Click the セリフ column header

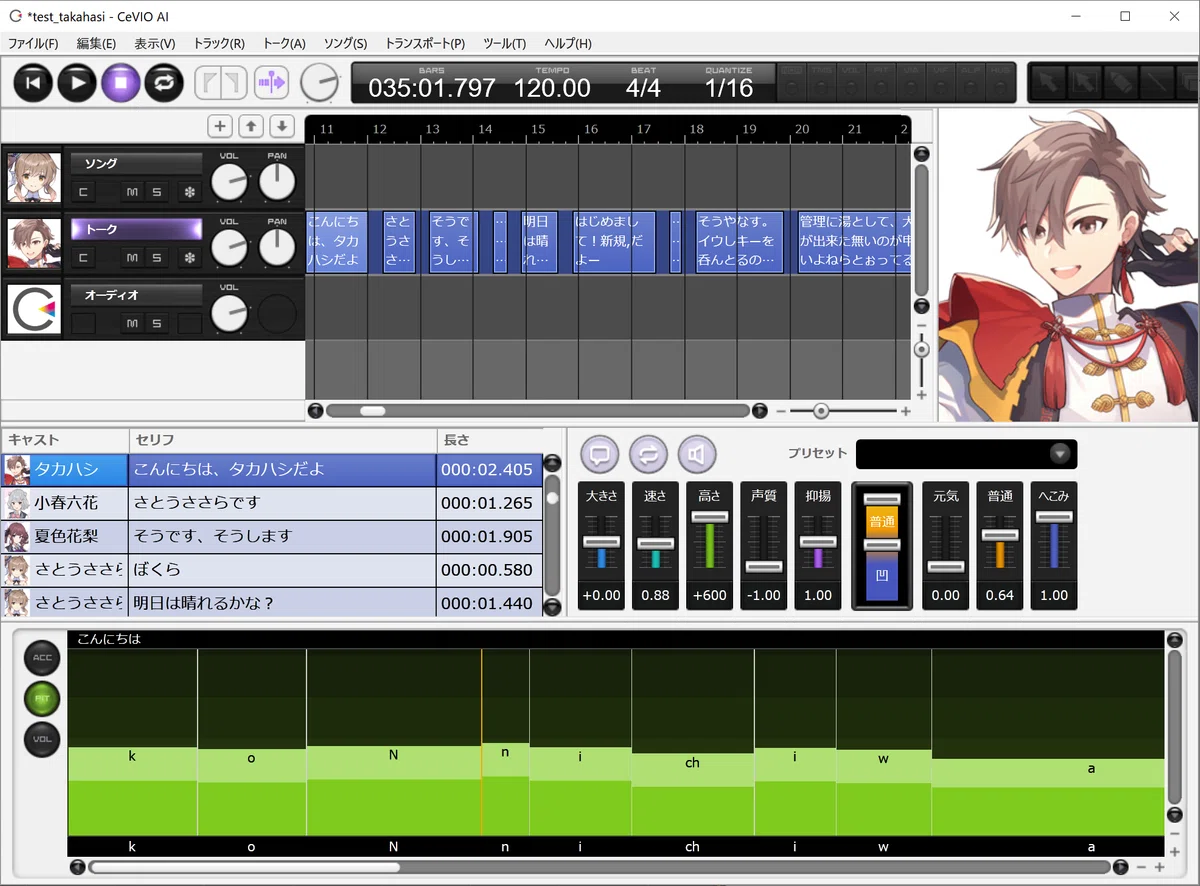point(282,440)
